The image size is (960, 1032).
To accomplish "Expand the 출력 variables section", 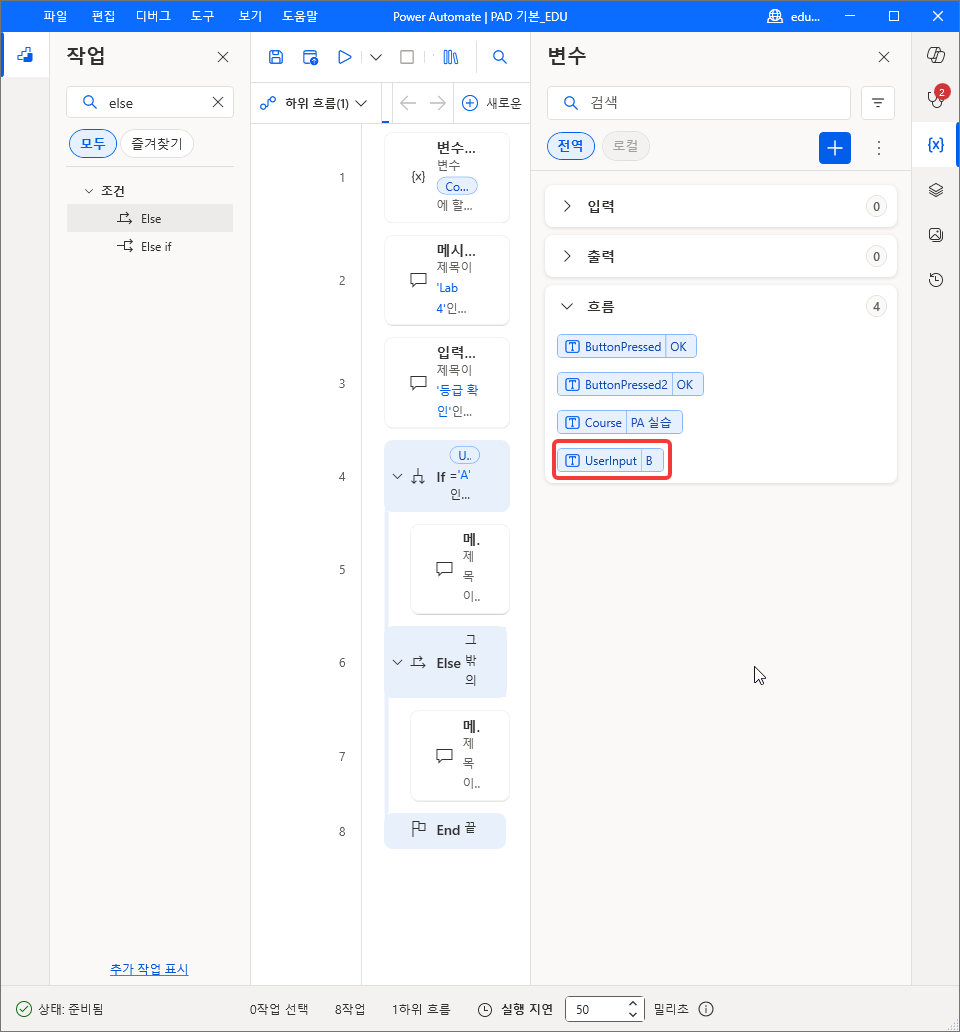I will [x=567, y=256].
